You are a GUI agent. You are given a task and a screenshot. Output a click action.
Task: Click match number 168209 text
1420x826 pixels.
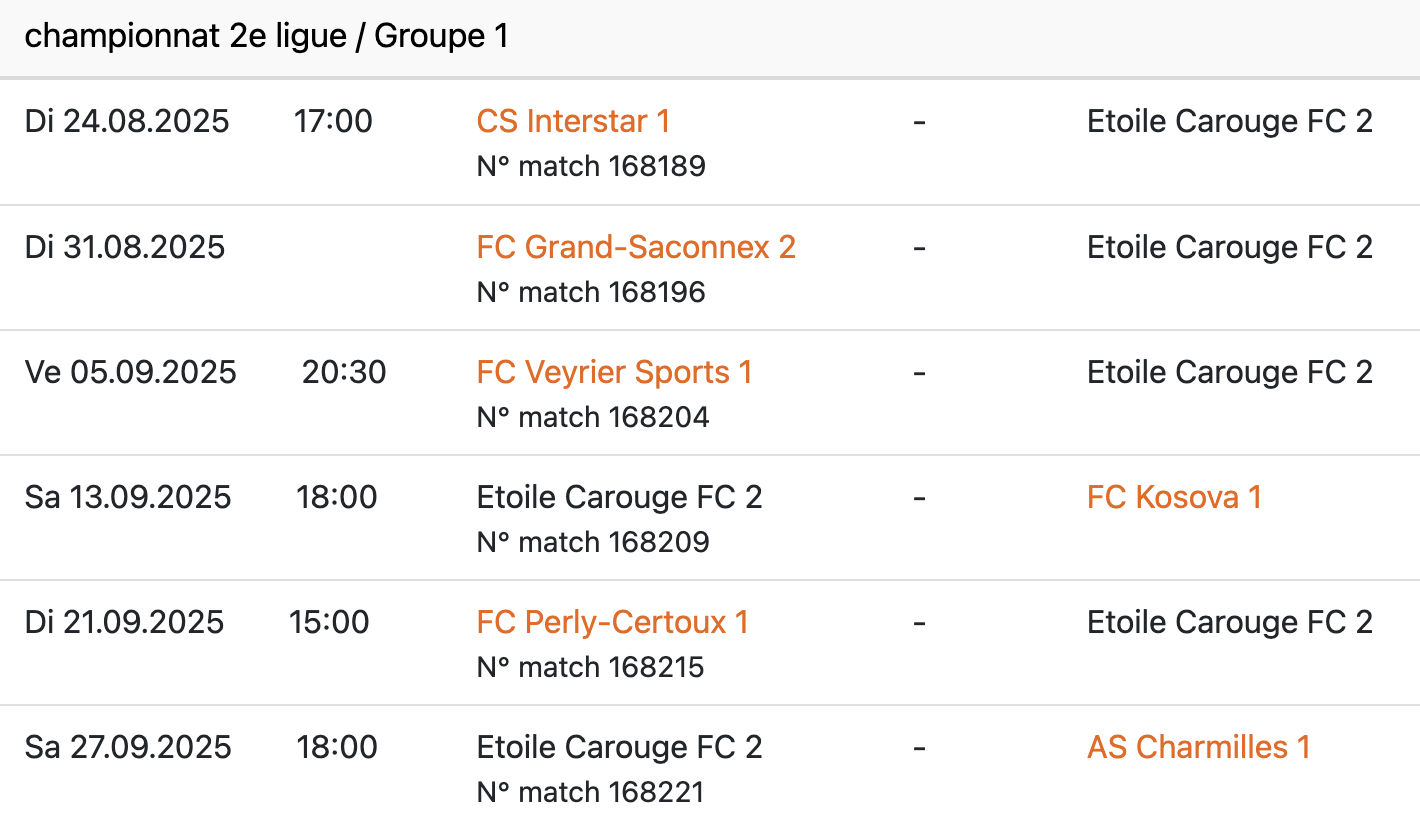point(593,542)
